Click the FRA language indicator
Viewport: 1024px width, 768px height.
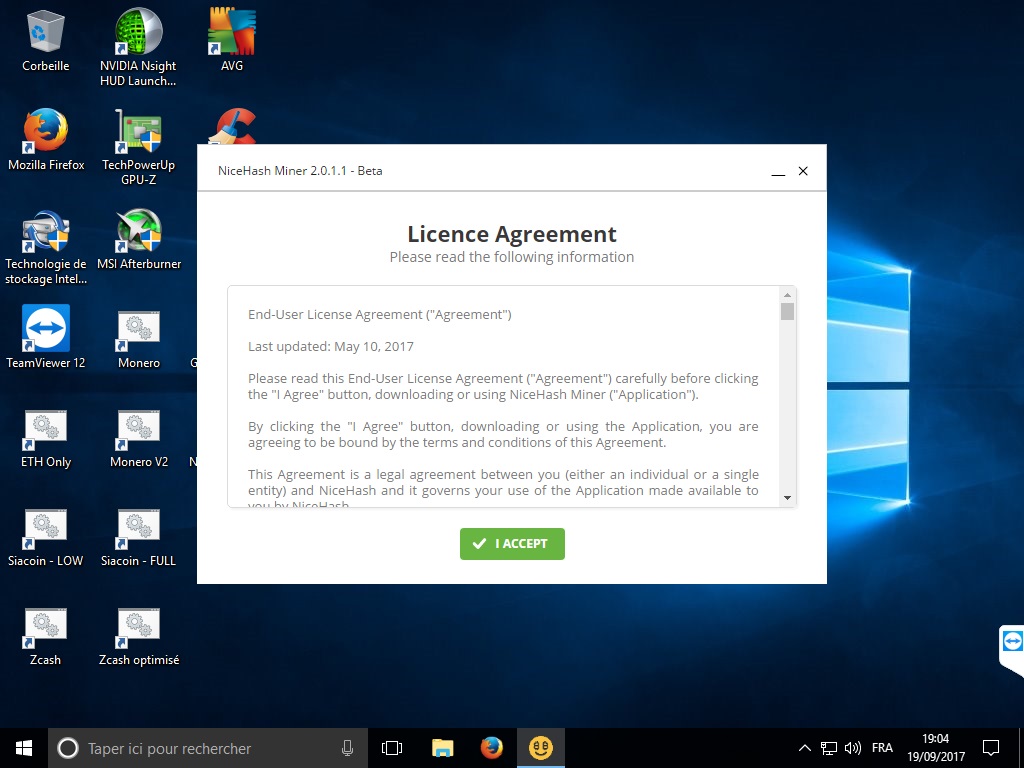click(x=882, y=748)
